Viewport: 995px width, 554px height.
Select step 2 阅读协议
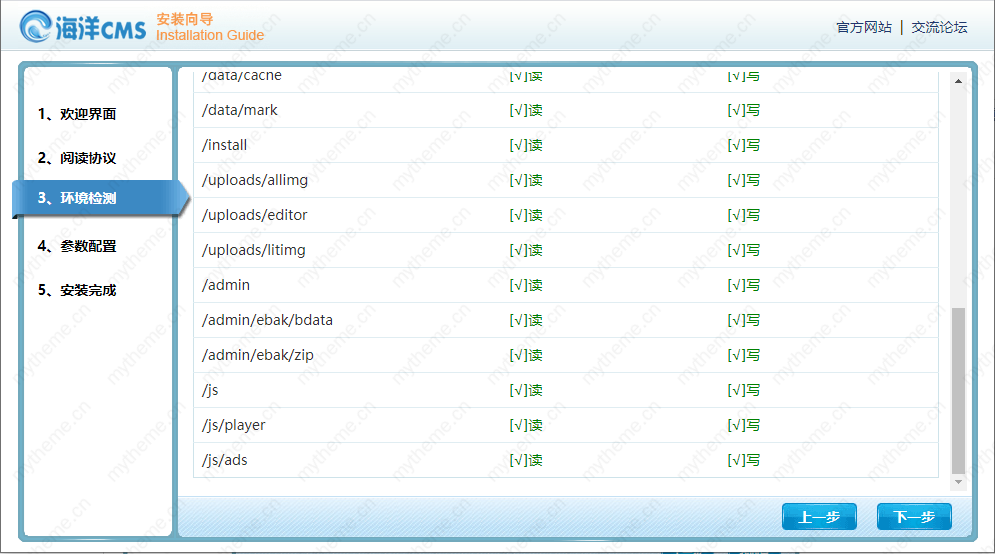[77, 158]
